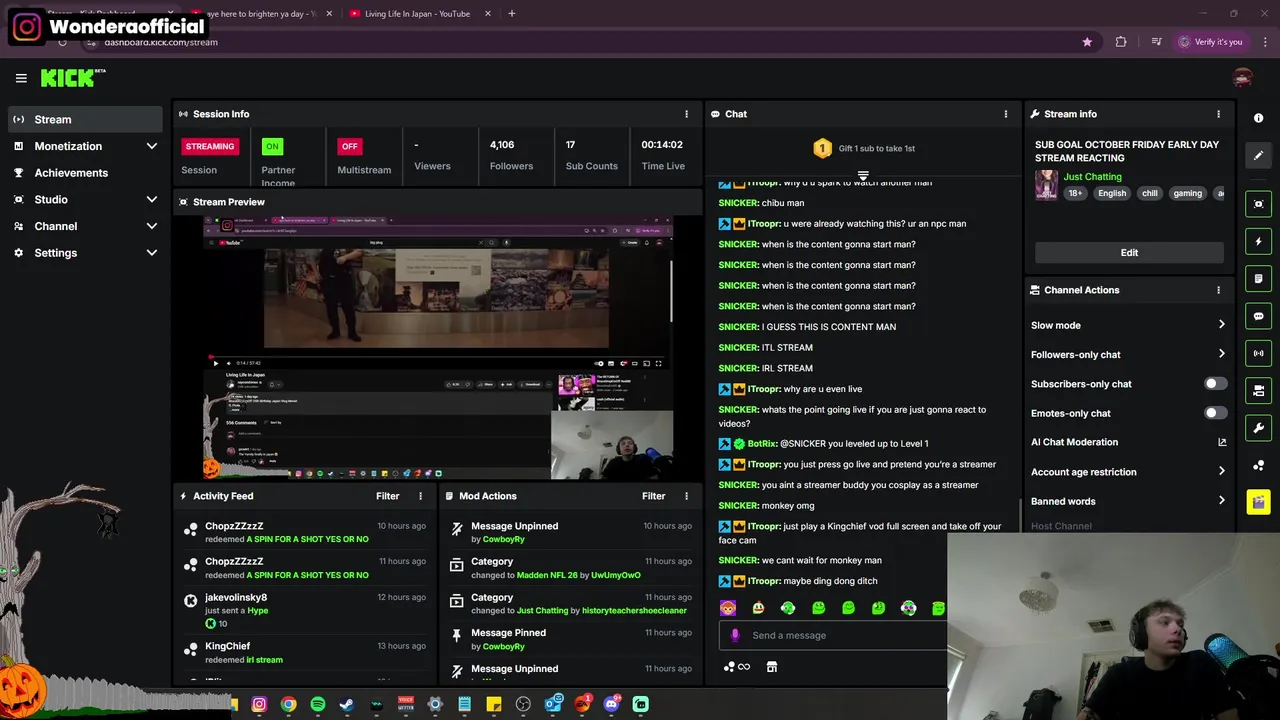The image size is (1280, 720).
Task: Click the bookmark star in address bar
Action: point(1087,42)
